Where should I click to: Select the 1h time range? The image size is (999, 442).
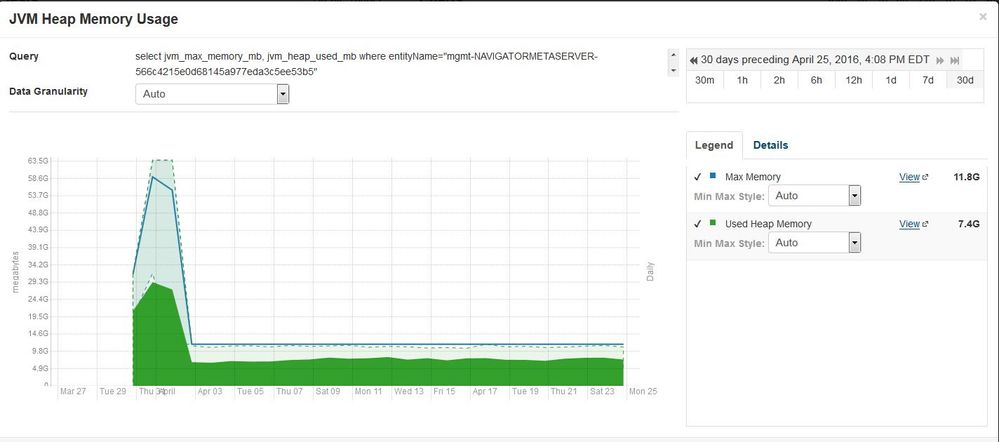click(742, 80)
